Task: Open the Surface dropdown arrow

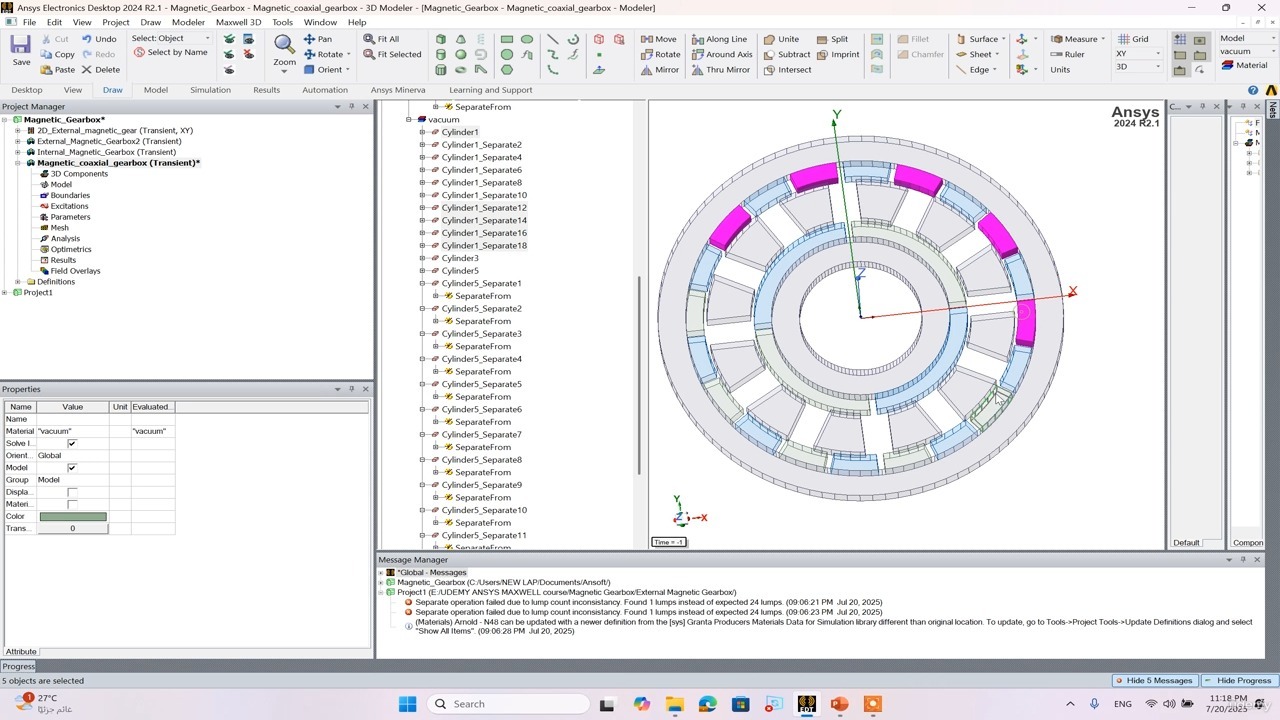Action: click(x=1003, y=39)
